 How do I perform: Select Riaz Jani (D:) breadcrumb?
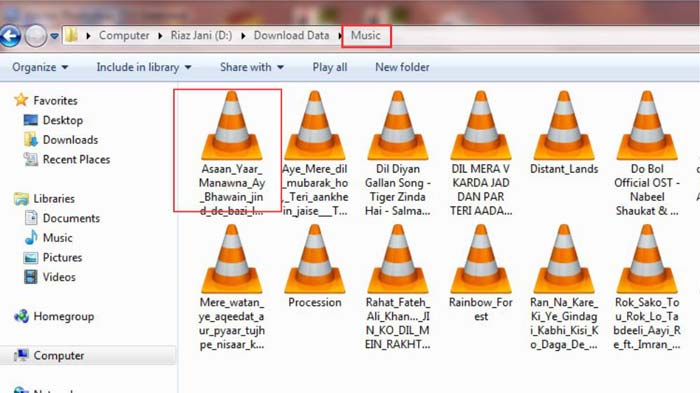201,35
